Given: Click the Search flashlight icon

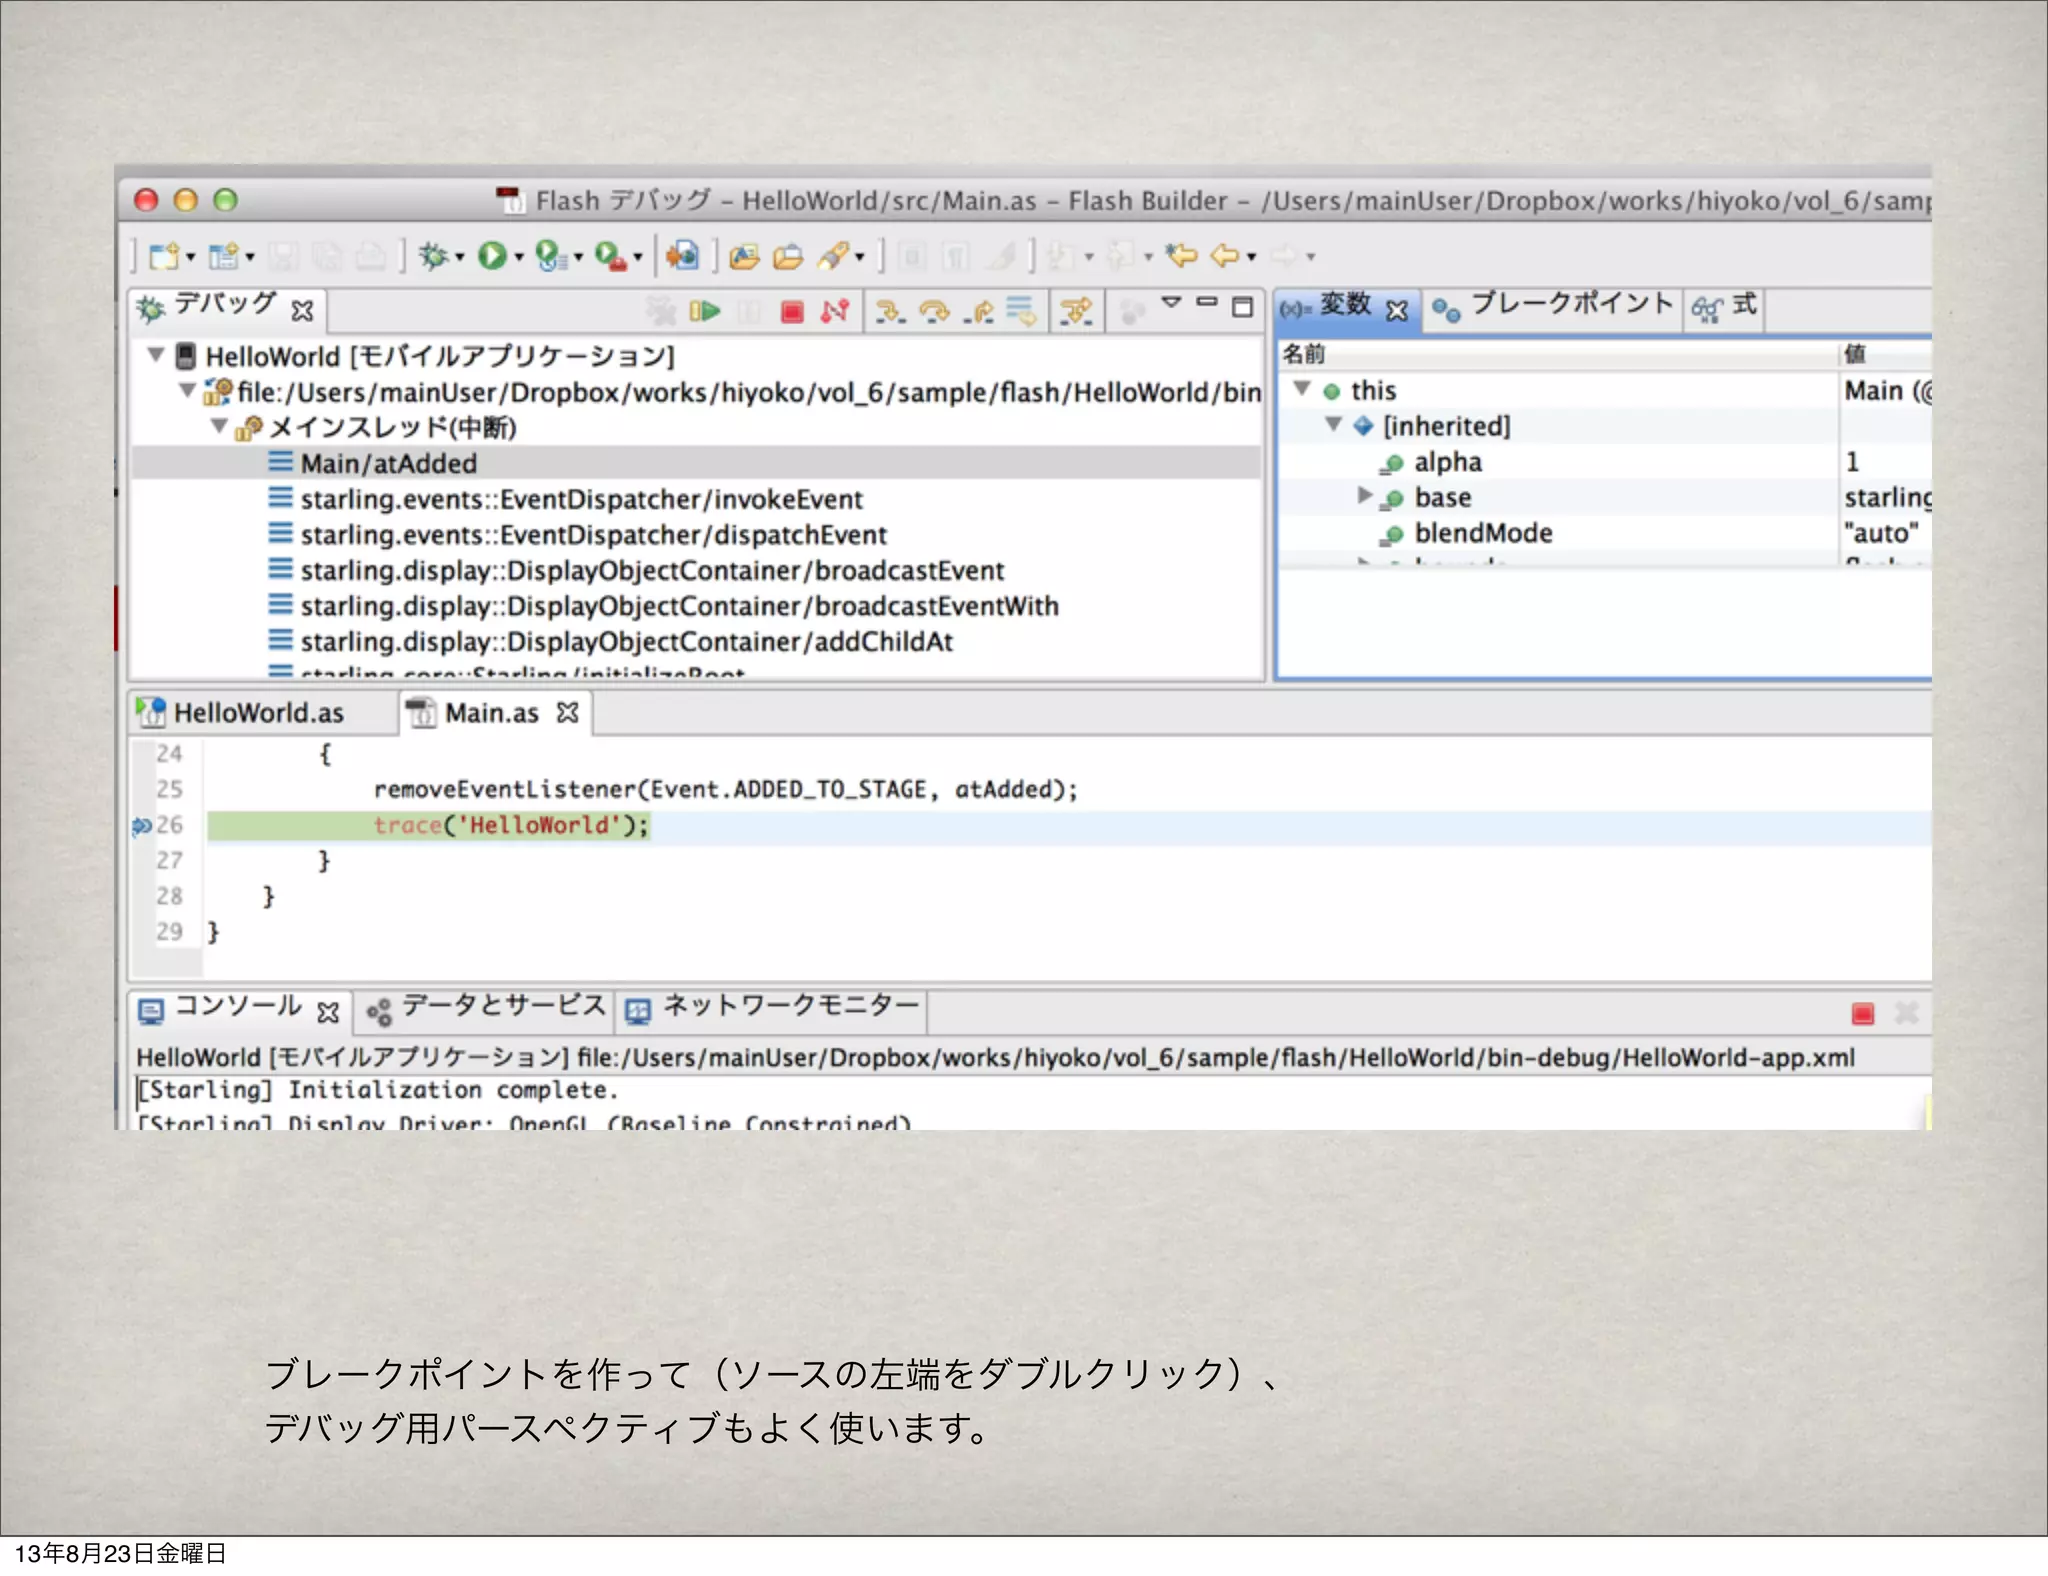Looking at the screenshot, I should 833,256.
